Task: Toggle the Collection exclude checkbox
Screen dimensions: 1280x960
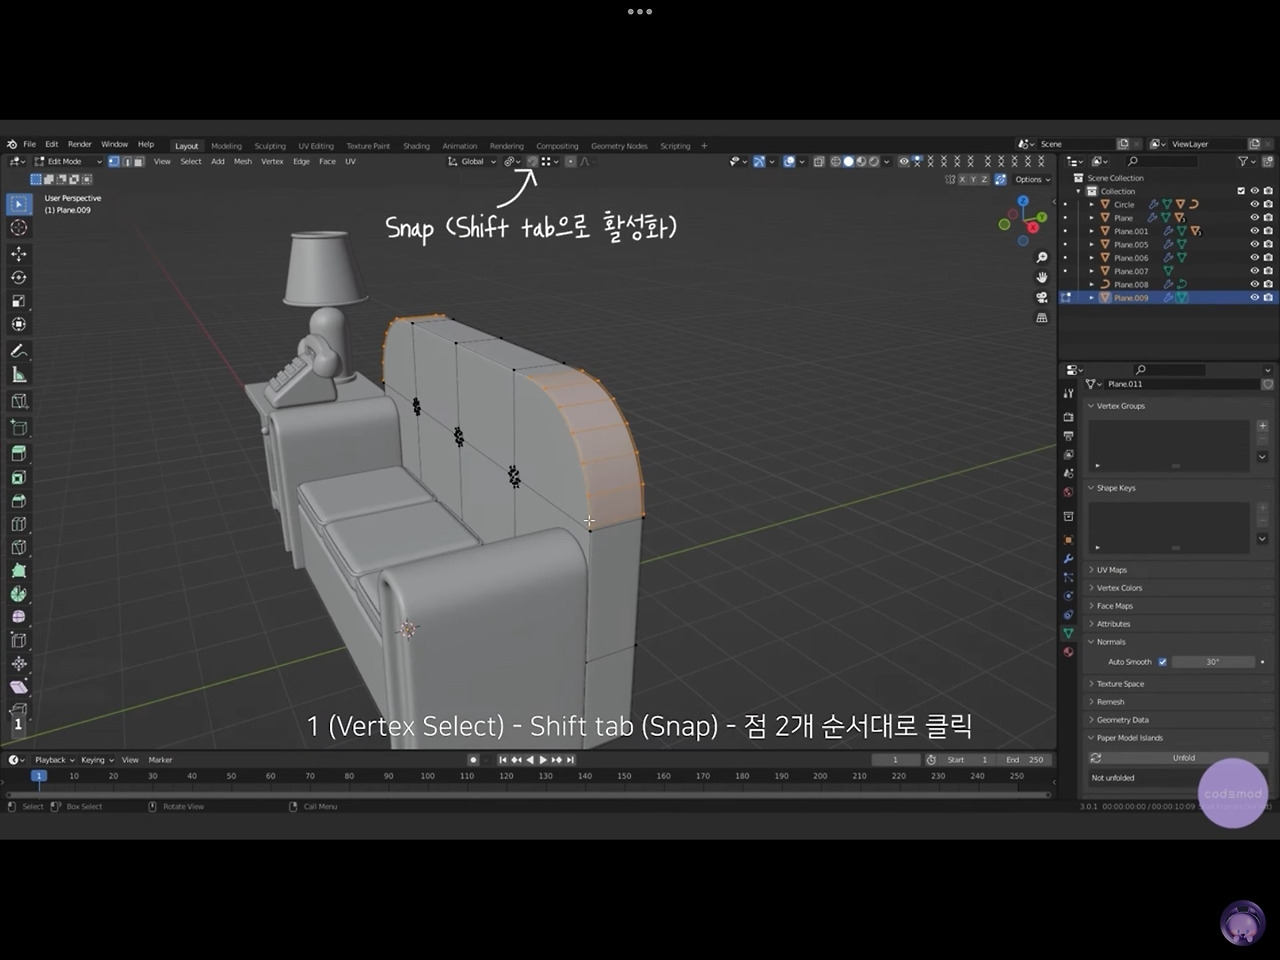Action: [1241, 191]
